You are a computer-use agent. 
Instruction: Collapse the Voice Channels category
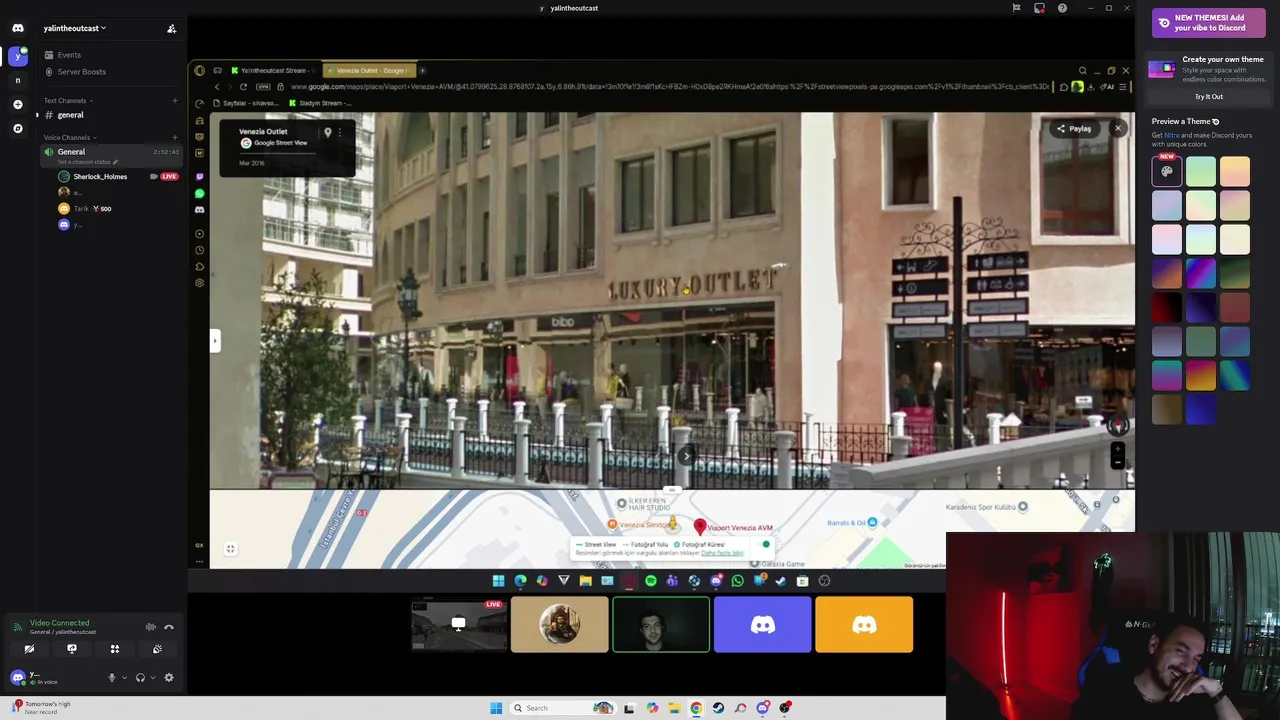tap(68, 137)
